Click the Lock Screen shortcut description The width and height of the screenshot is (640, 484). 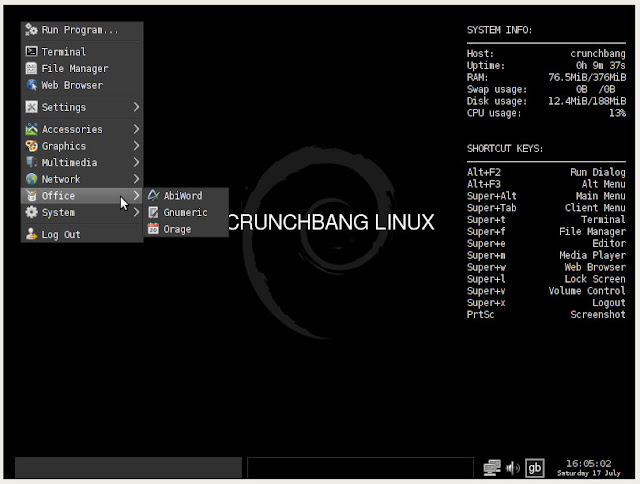tap(595, 279)
